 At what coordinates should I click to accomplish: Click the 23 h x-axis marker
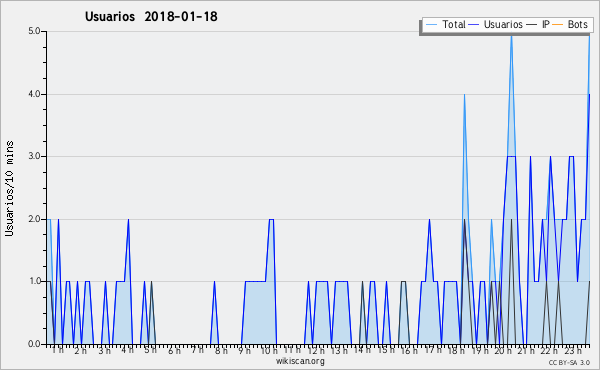coord(573,350)
